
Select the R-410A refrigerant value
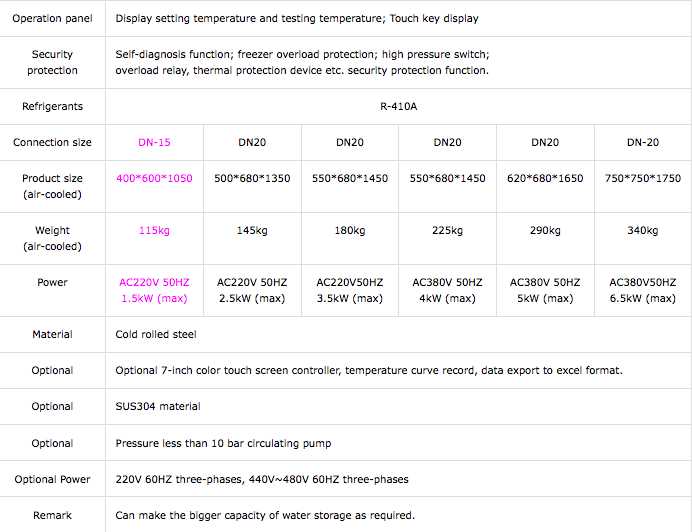pyautogui.click(x=398, y=106)
